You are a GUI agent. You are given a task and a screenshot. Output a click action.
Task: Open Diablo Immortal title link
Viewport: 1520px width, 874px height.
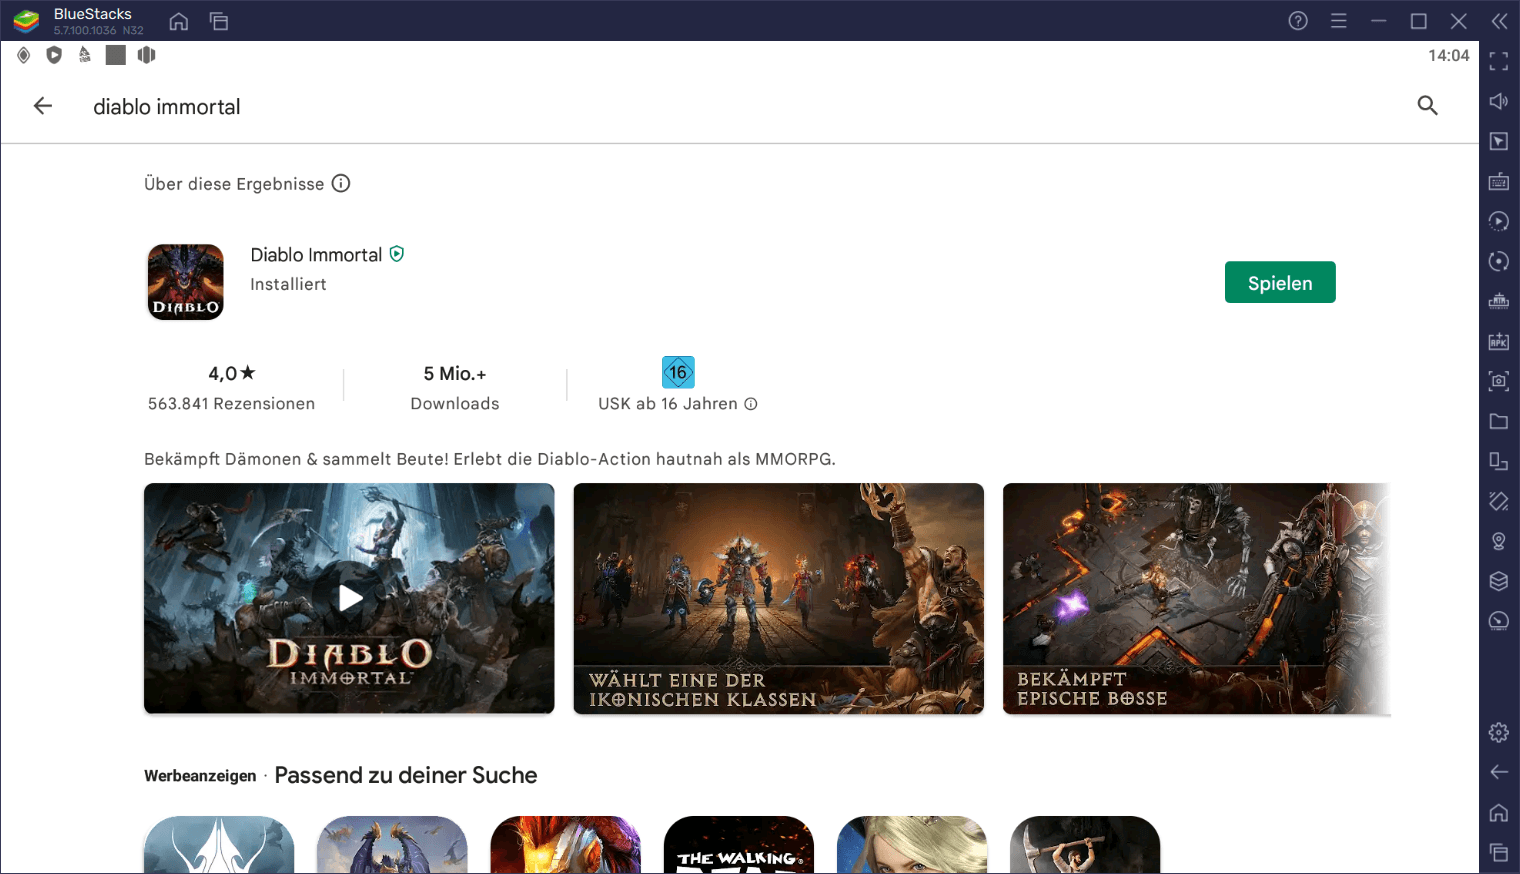tap(316, 255)
